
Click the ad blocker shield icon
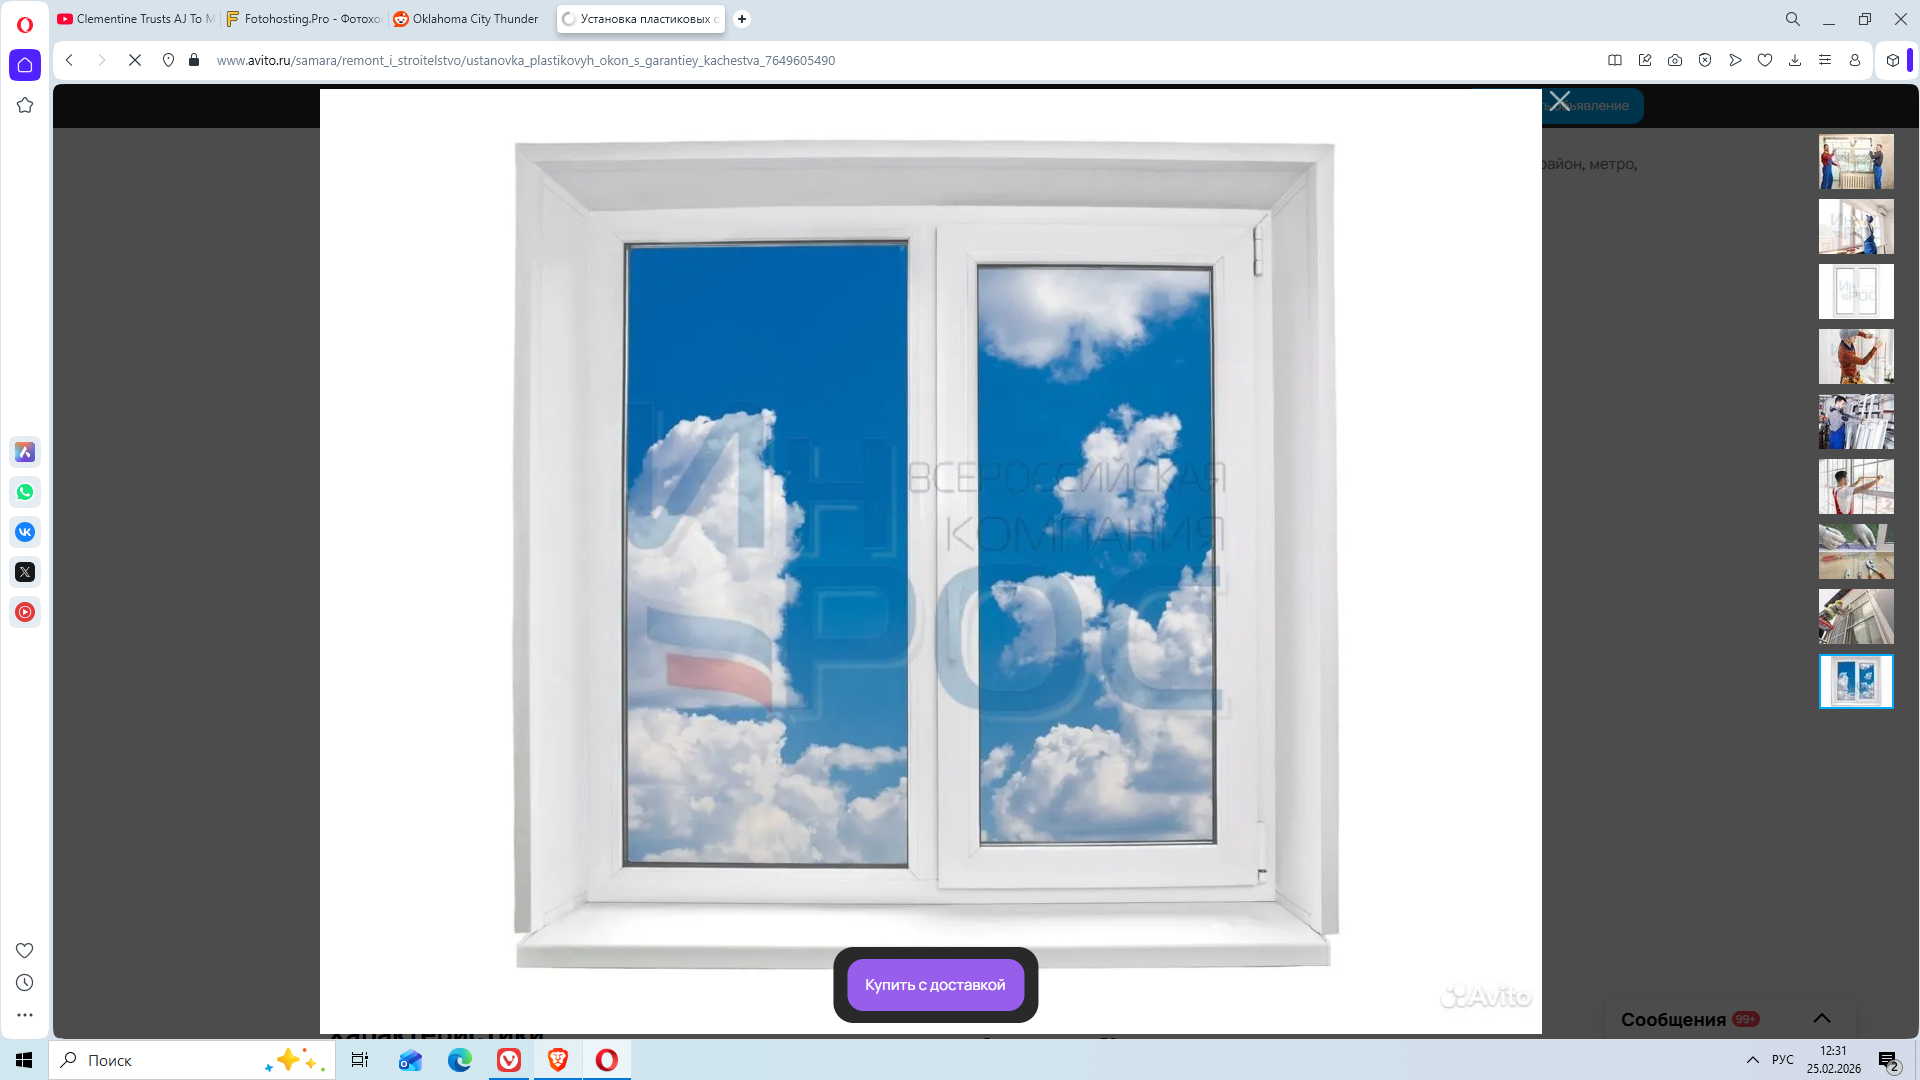1705,60
